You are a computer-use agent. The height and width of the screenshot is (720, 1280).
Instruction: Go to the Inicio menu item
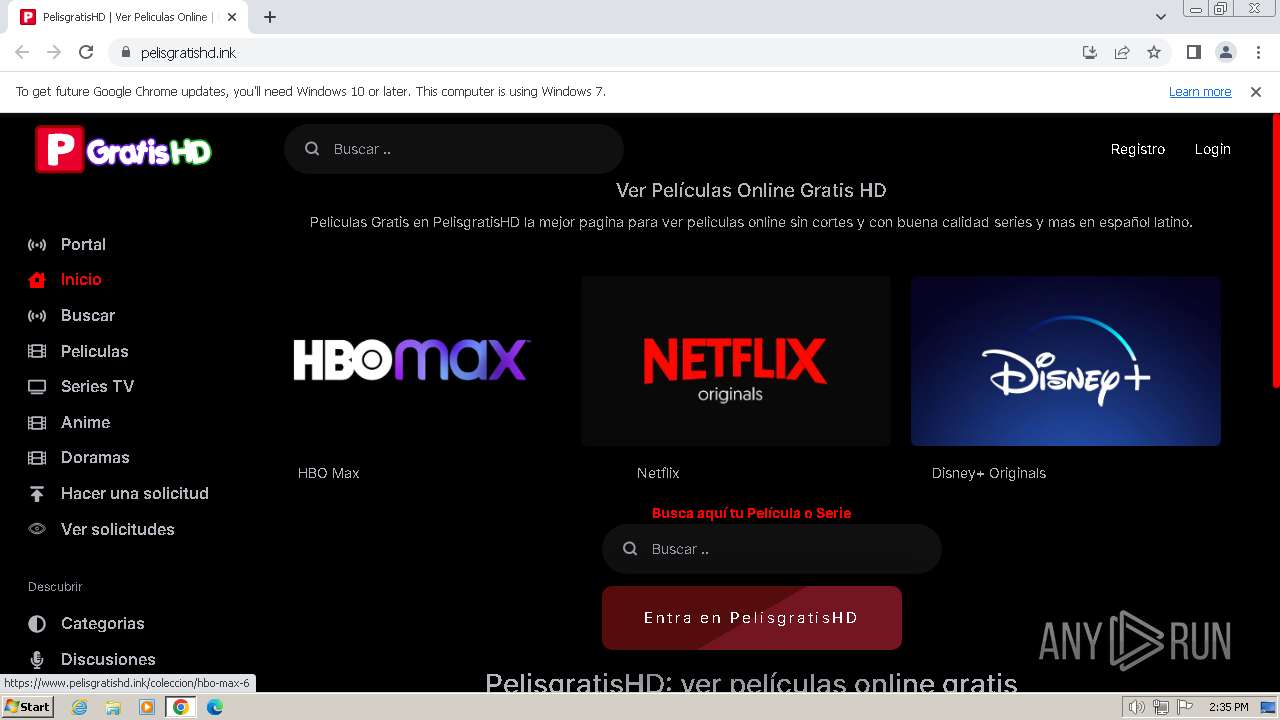(81, 280)
